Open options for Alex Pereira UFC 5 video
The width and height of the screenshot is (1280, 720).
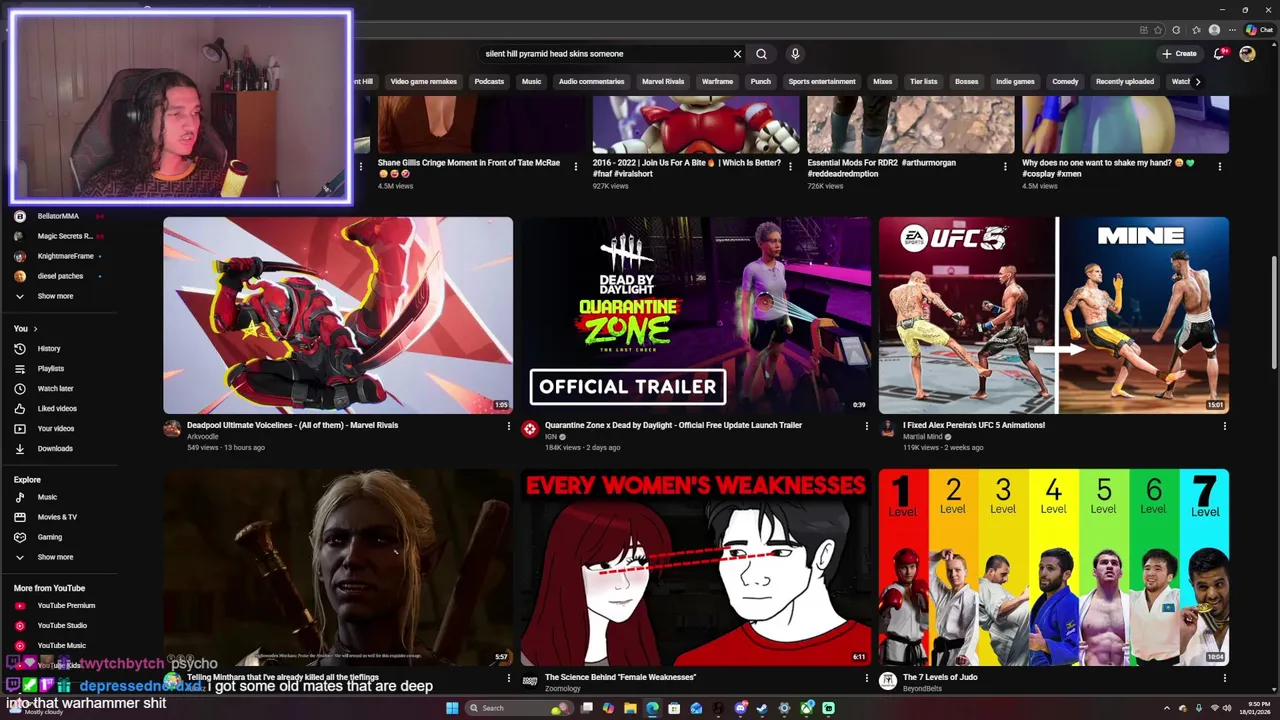[1224, 426]
